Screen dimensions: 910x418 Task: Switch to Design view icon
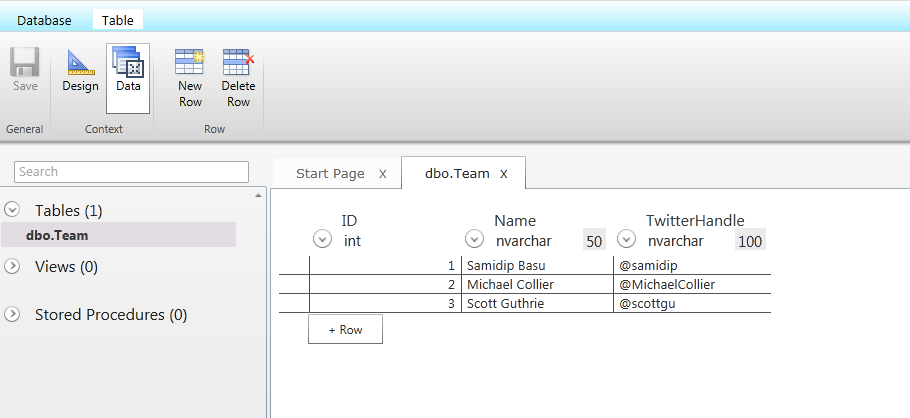pyautogui.click(x=80, y=63)
